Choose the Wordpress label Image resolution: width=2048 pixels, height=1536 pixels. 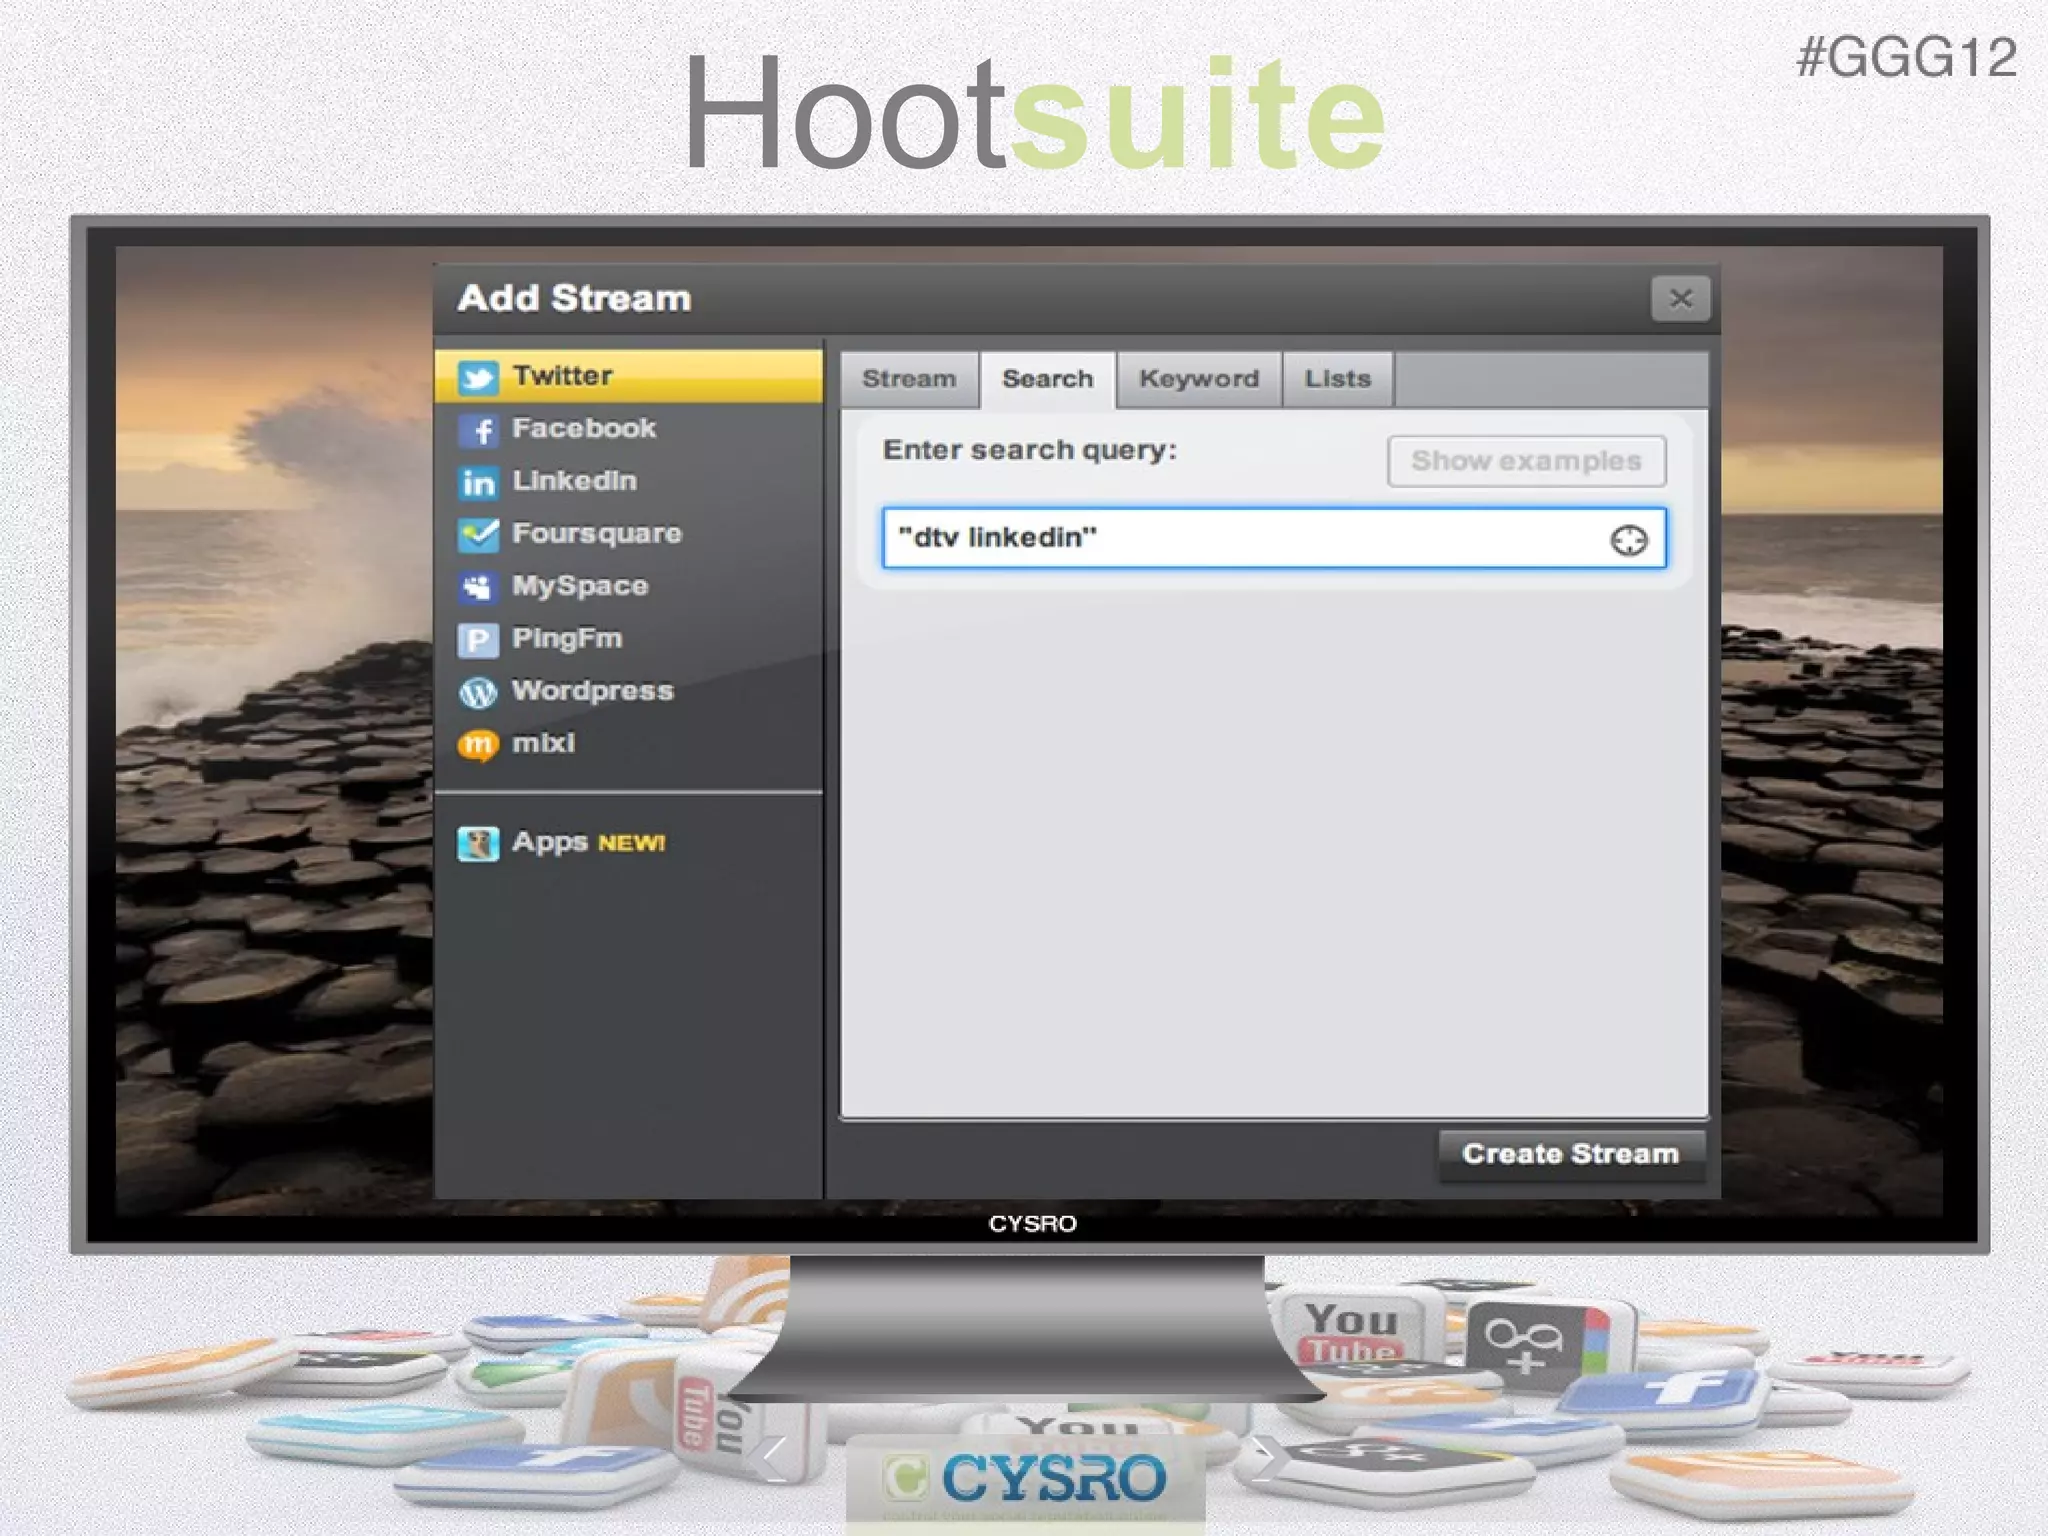pos(593,691)
